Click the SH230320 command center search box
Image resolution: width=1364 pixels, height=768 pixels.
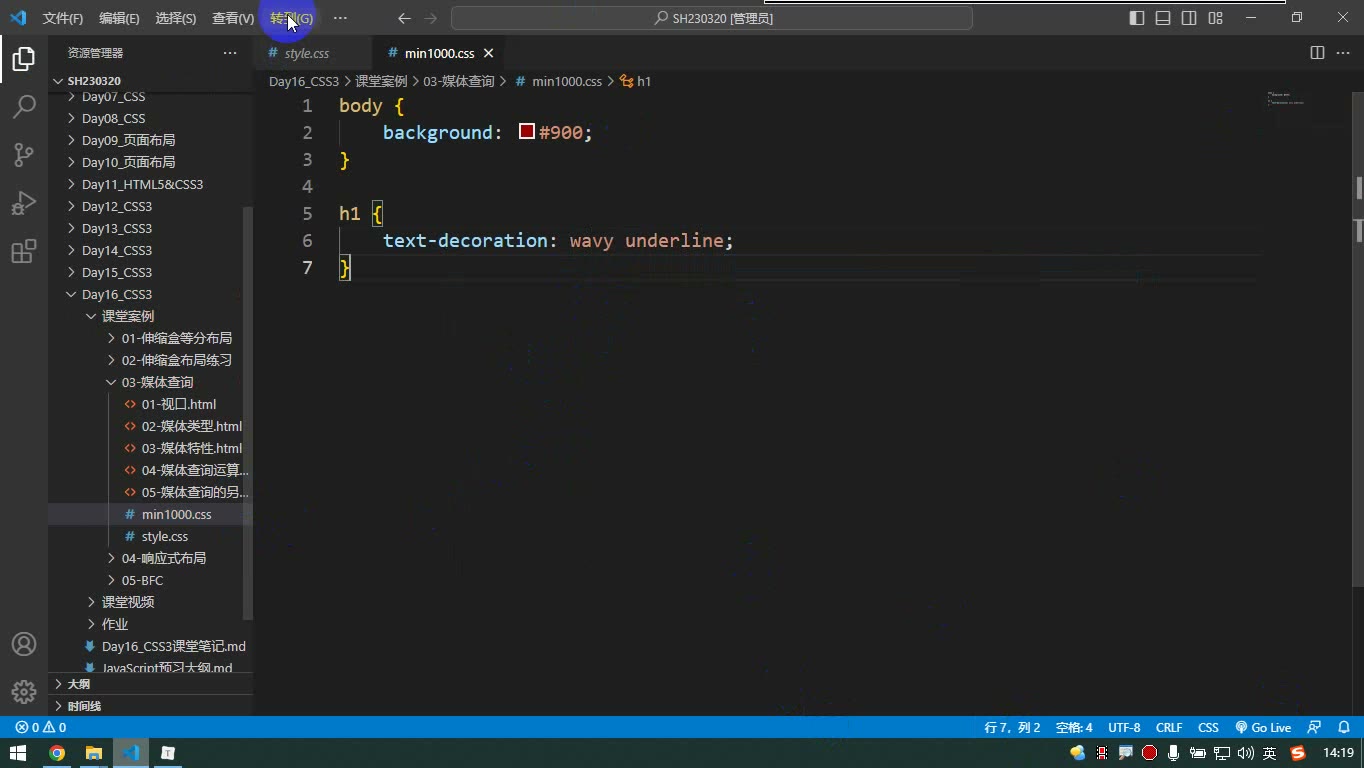[712, 18]
